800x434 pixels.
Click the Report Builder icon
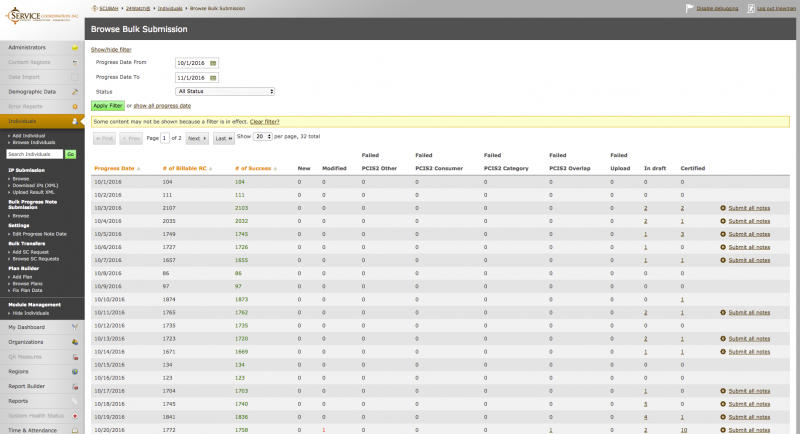tap(75, 387)
